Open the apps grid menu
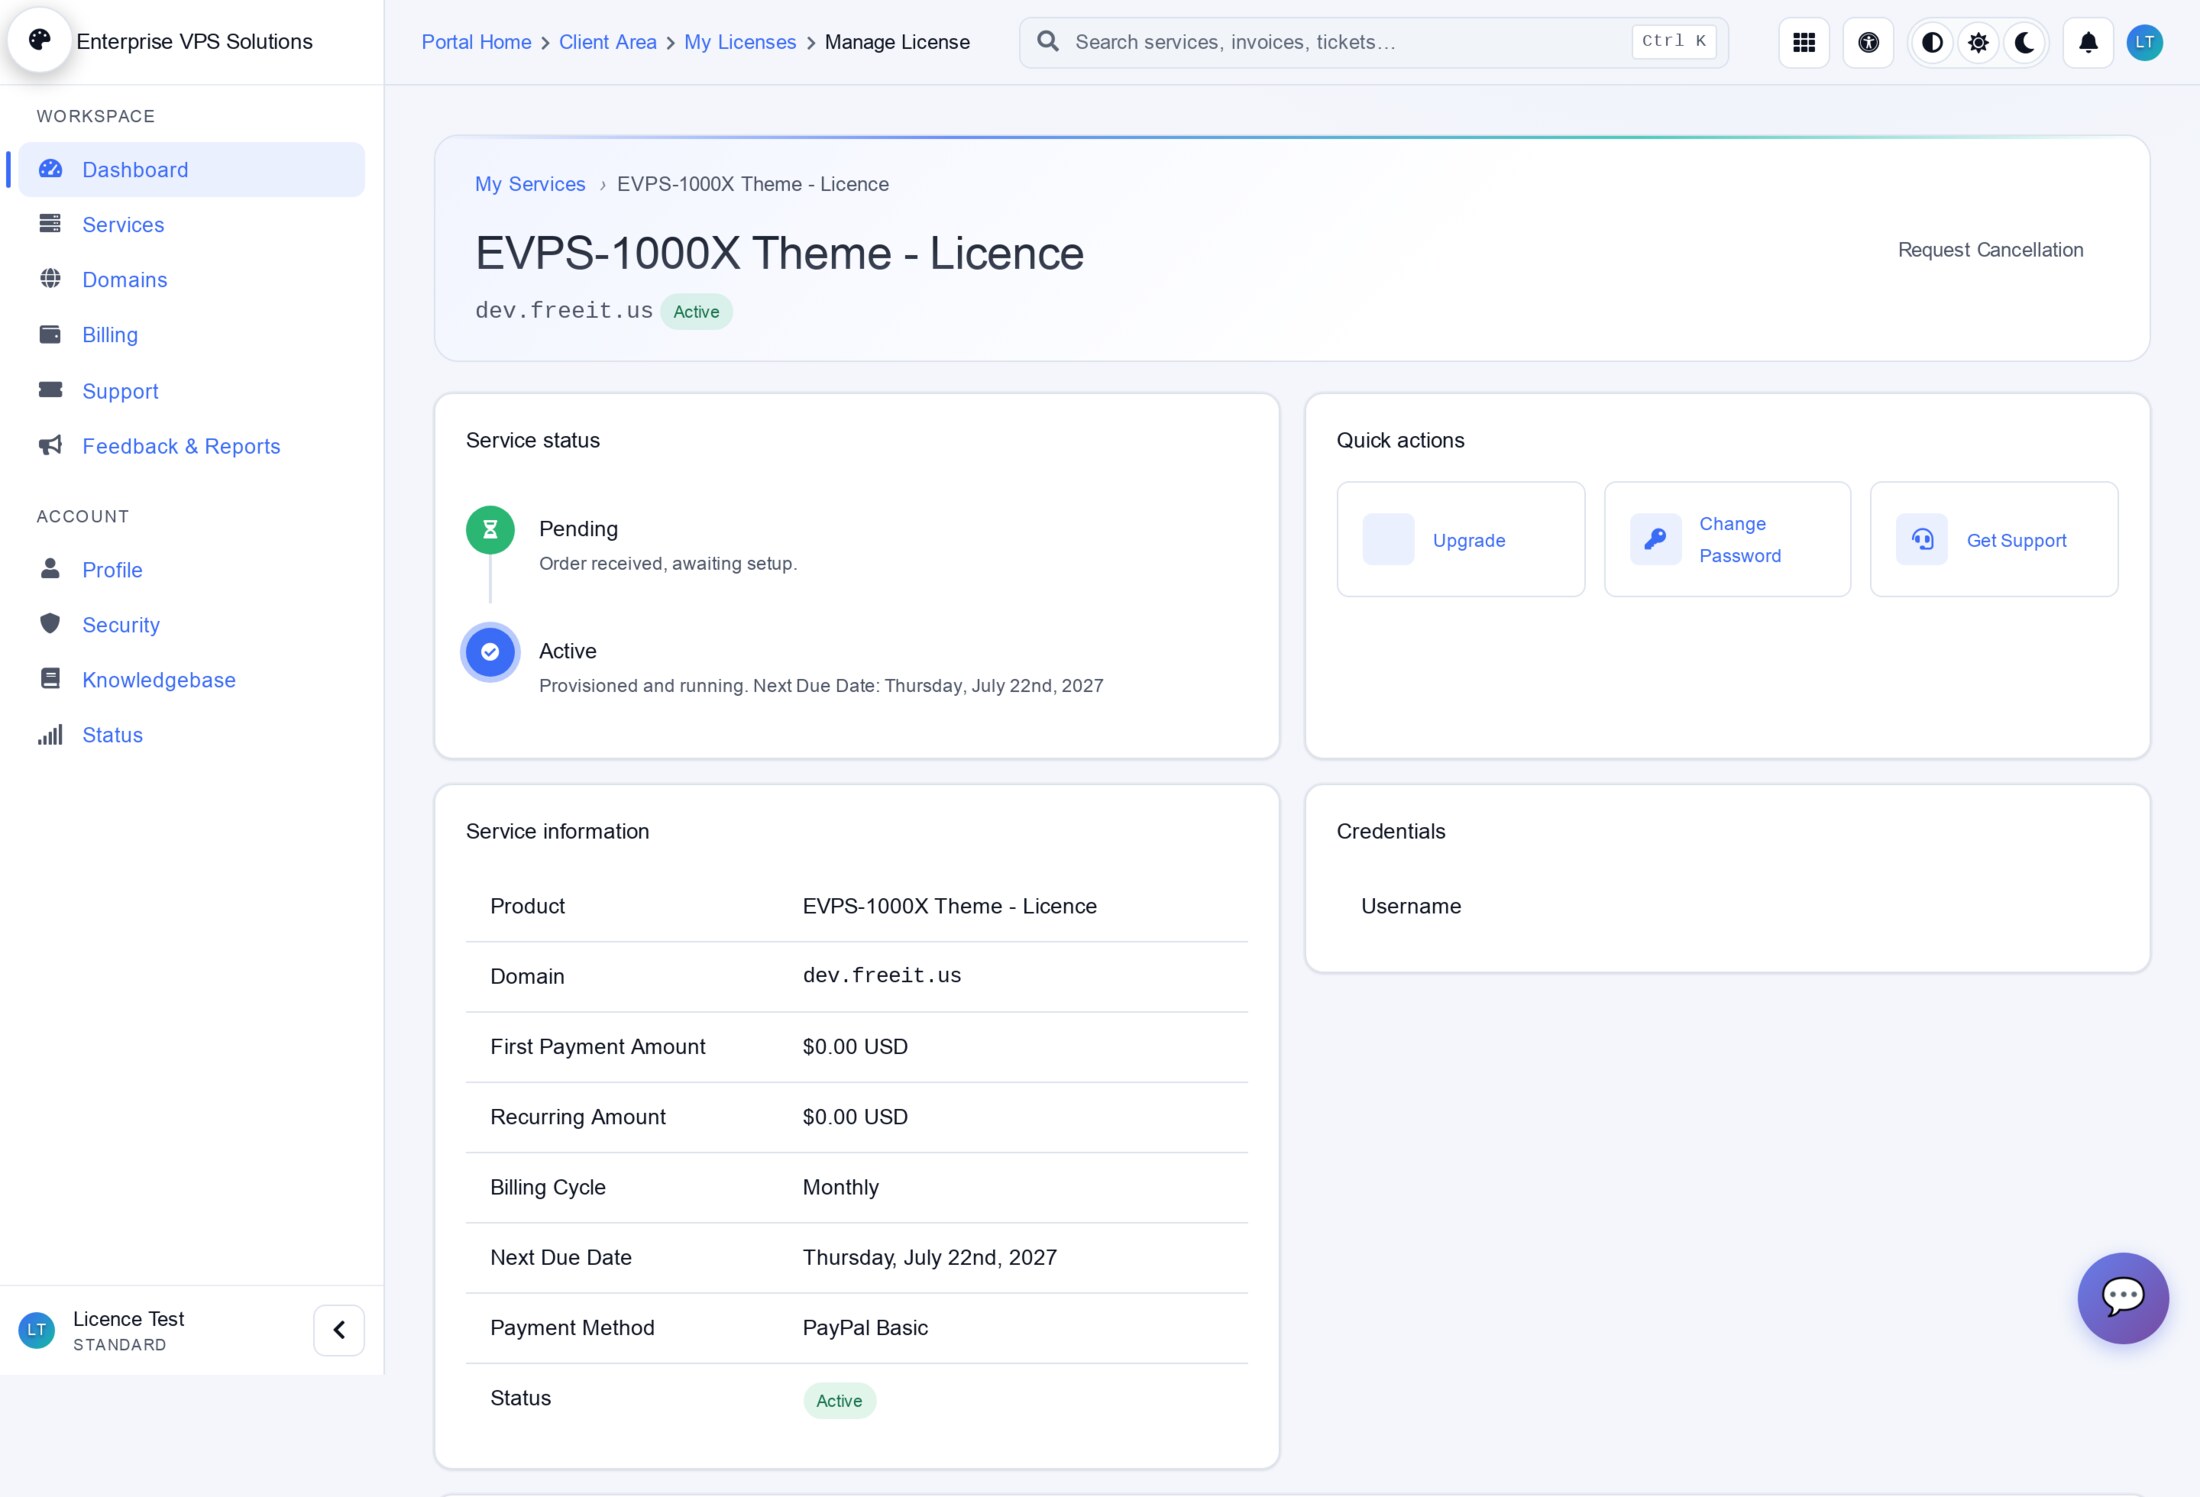The width and height of the screenshot is (2200, 1497). [x=1804, y=42]
